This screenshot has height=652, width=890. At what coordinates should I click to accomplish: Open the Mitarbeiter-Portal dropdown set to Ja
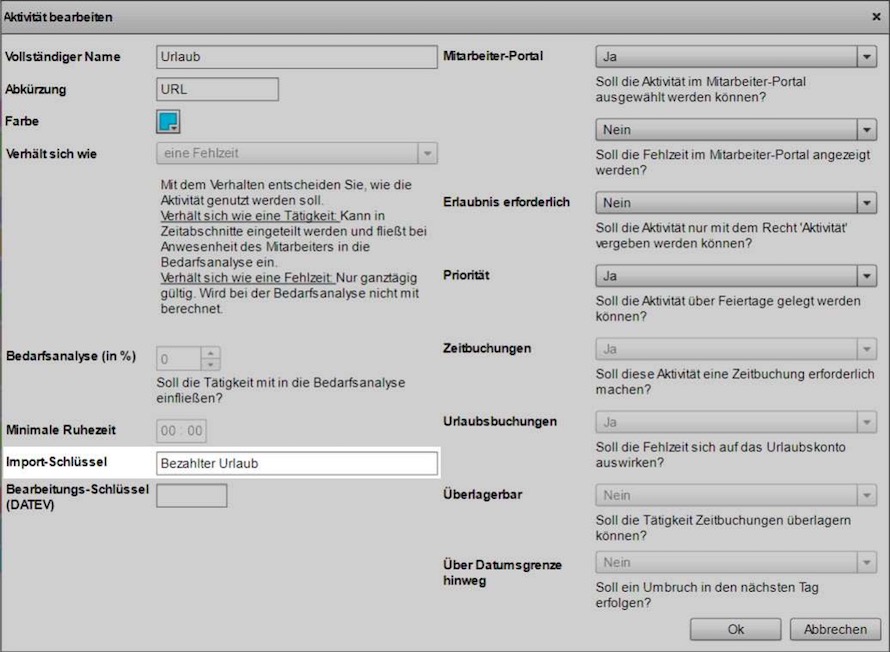point(736,57)
